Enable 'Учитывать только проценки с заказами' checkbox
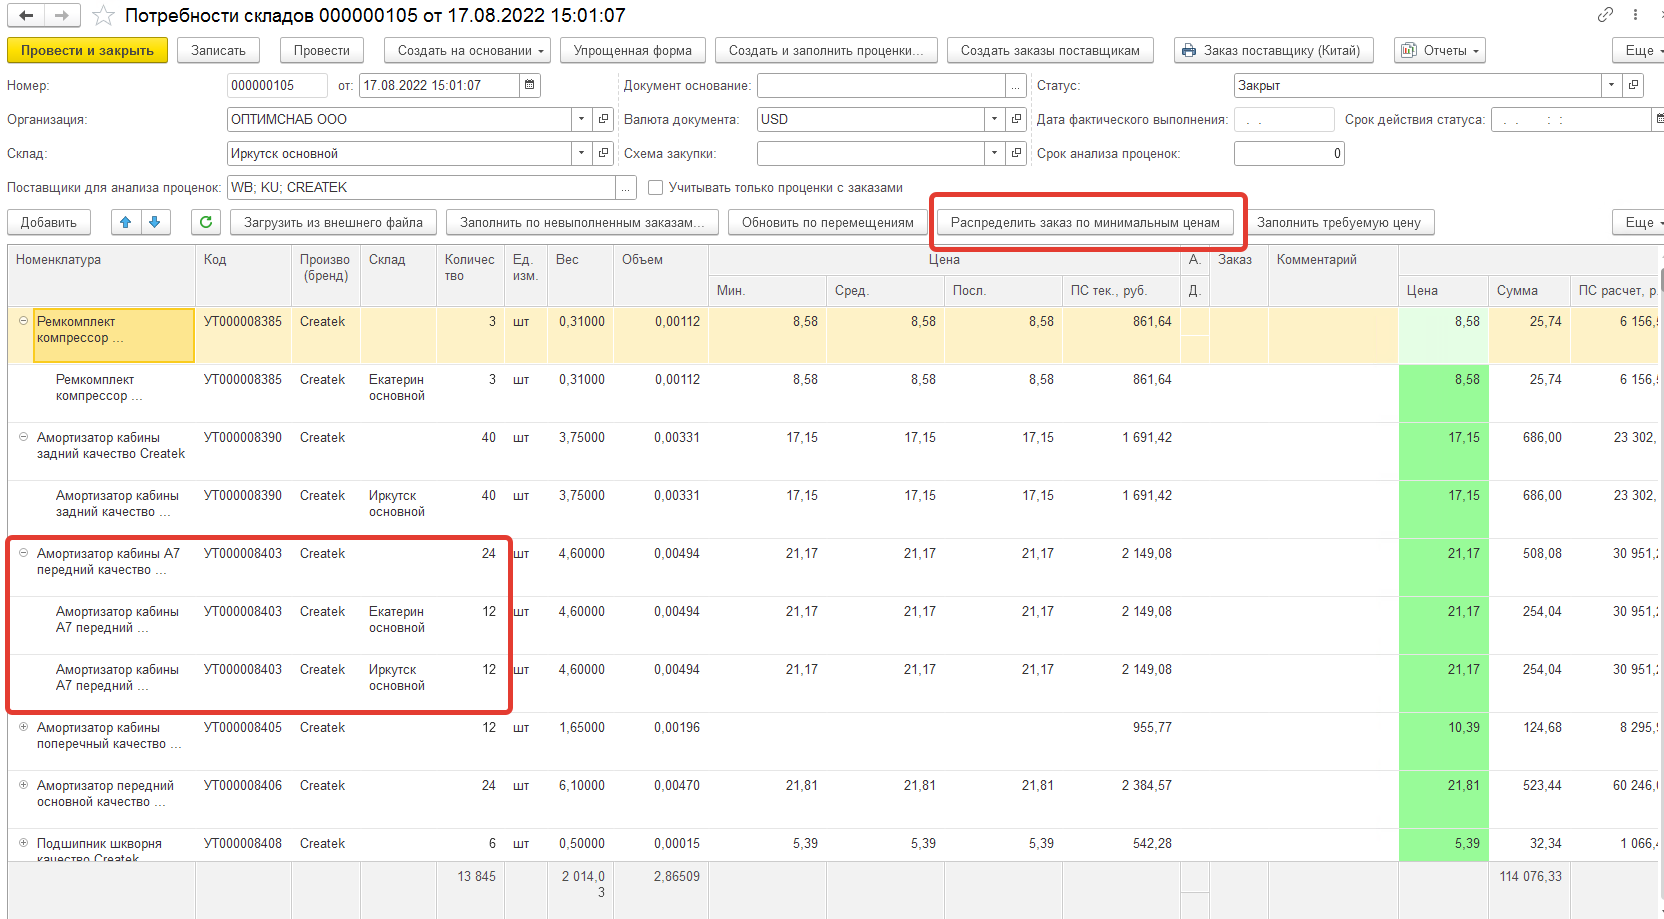This screenshot has height=919, width=1664. [x=656, y=188]
